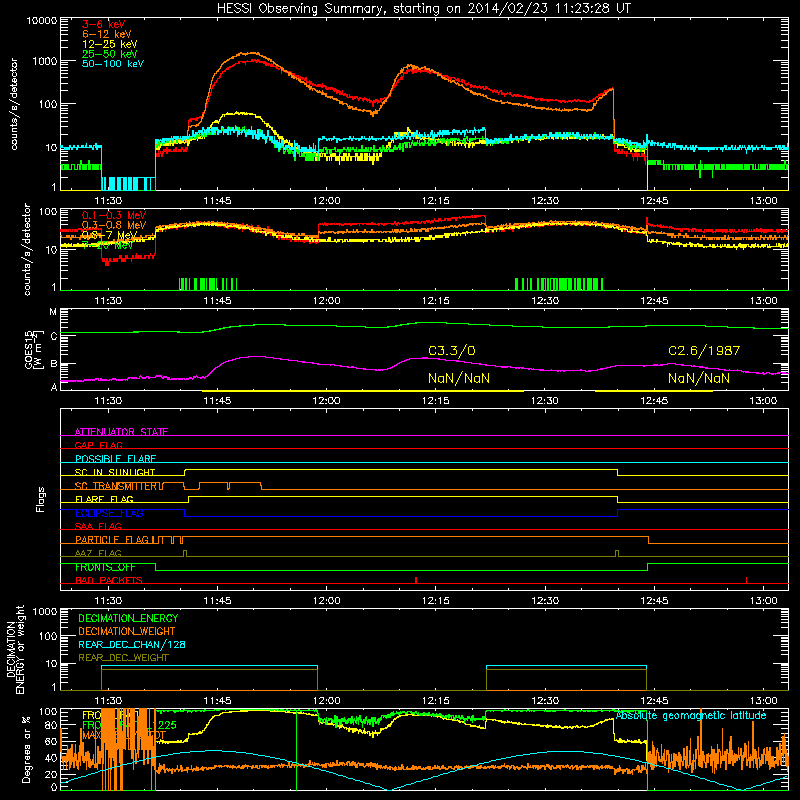
Task: Click the Absolute geomagnetic latitude label
Action: tap(691, 715)
